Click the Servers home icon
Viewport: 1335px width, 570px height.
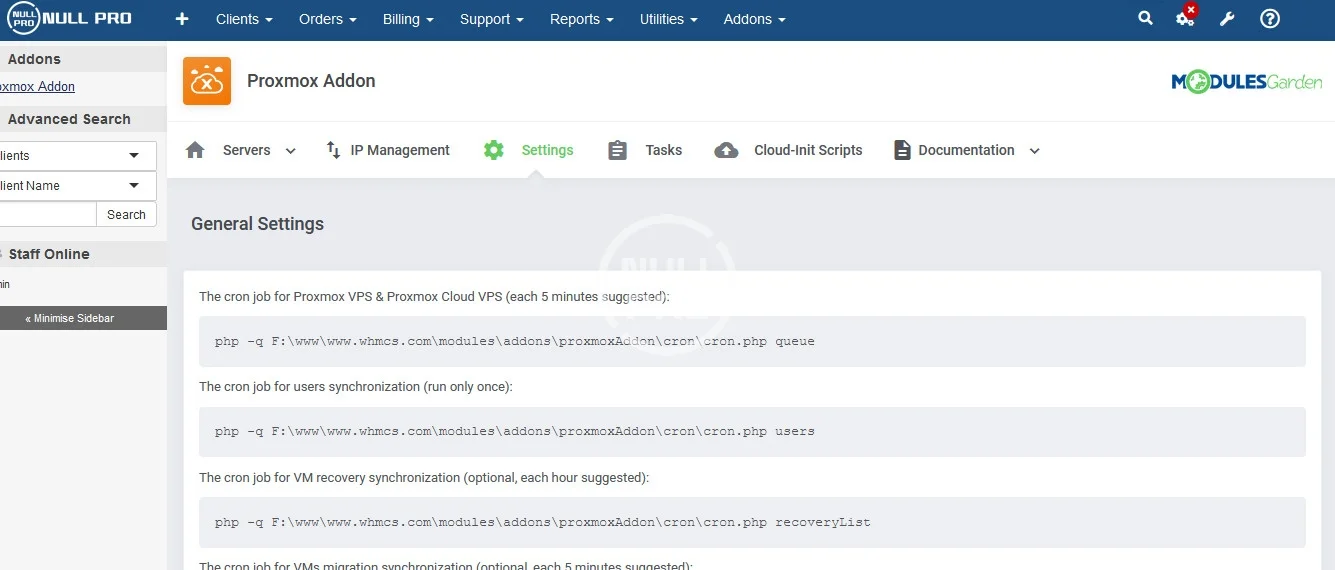click(195, 150)
